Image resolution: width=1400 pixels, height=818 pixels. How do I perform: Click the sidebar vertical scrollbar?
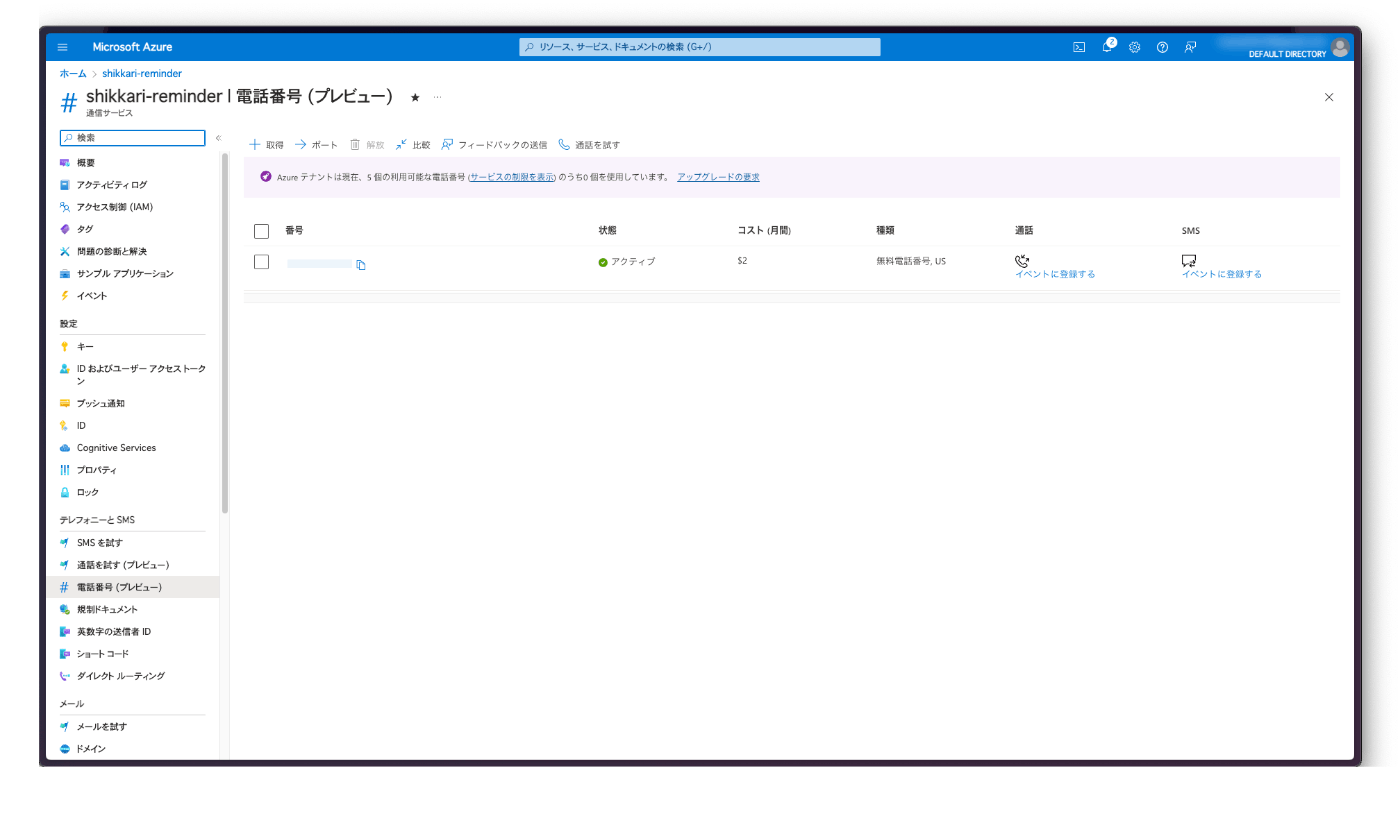coord(225,333)
